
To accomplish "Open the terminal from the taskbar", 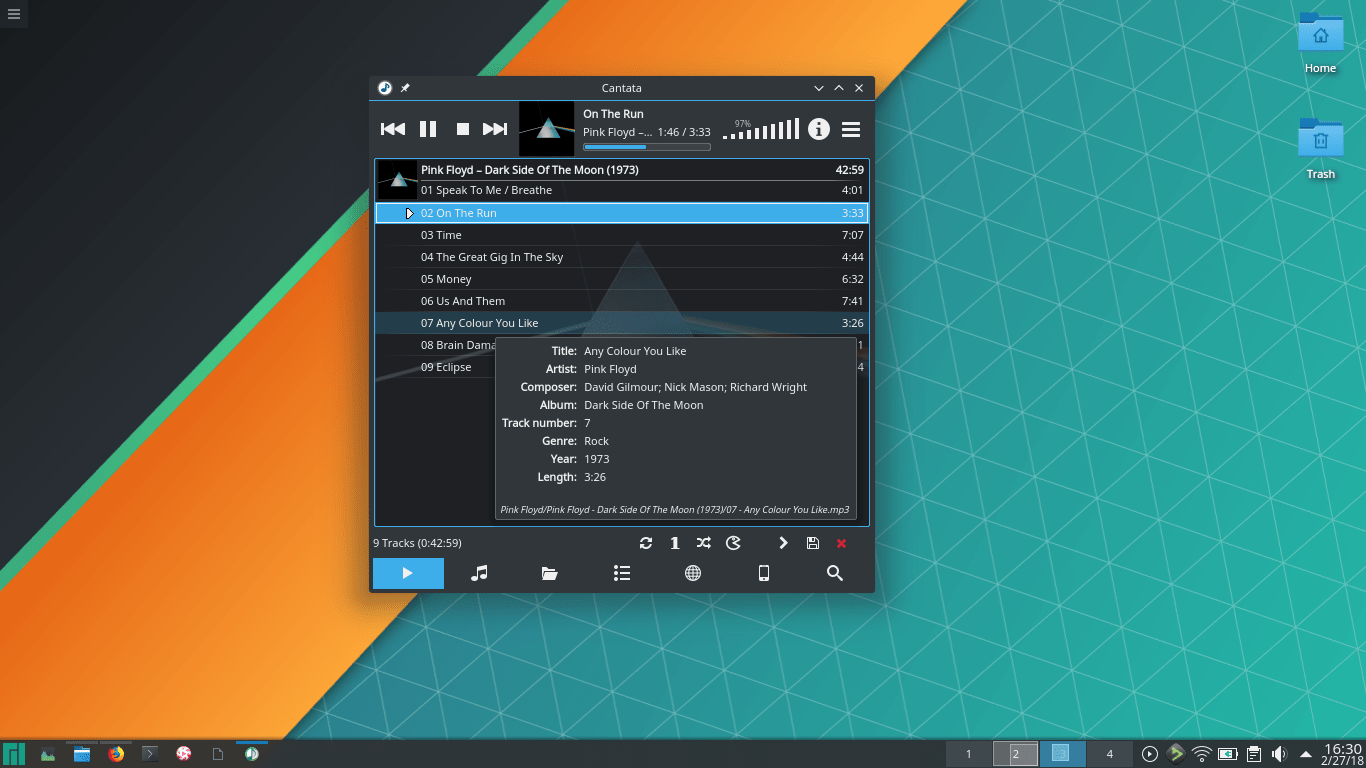I will (x=150, y=754).
